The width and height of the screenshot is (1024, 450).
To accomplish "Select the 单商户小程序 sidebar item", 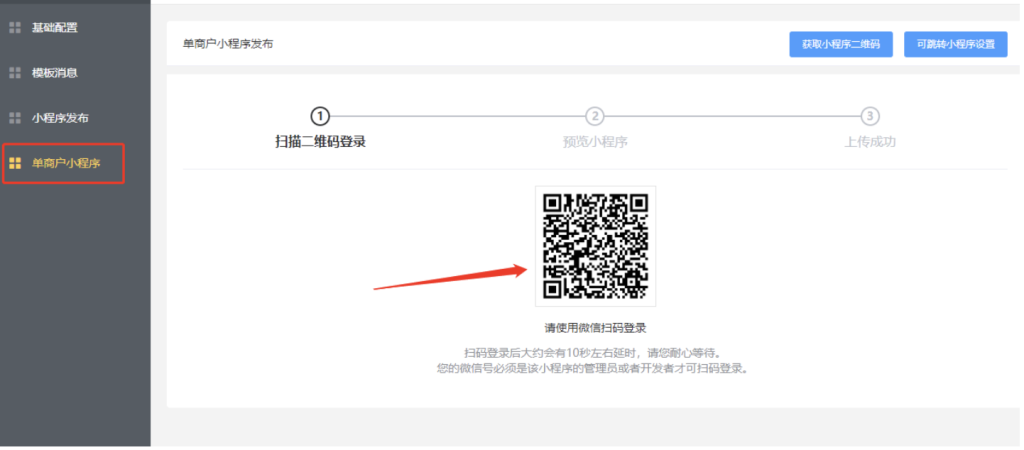I will tap(63, 163).
